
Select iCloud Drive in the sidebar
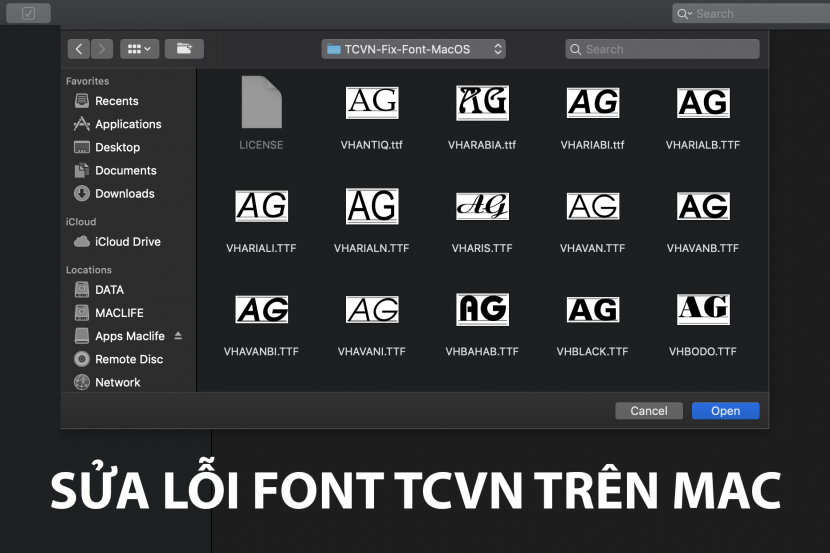click(x=127, y=241)
